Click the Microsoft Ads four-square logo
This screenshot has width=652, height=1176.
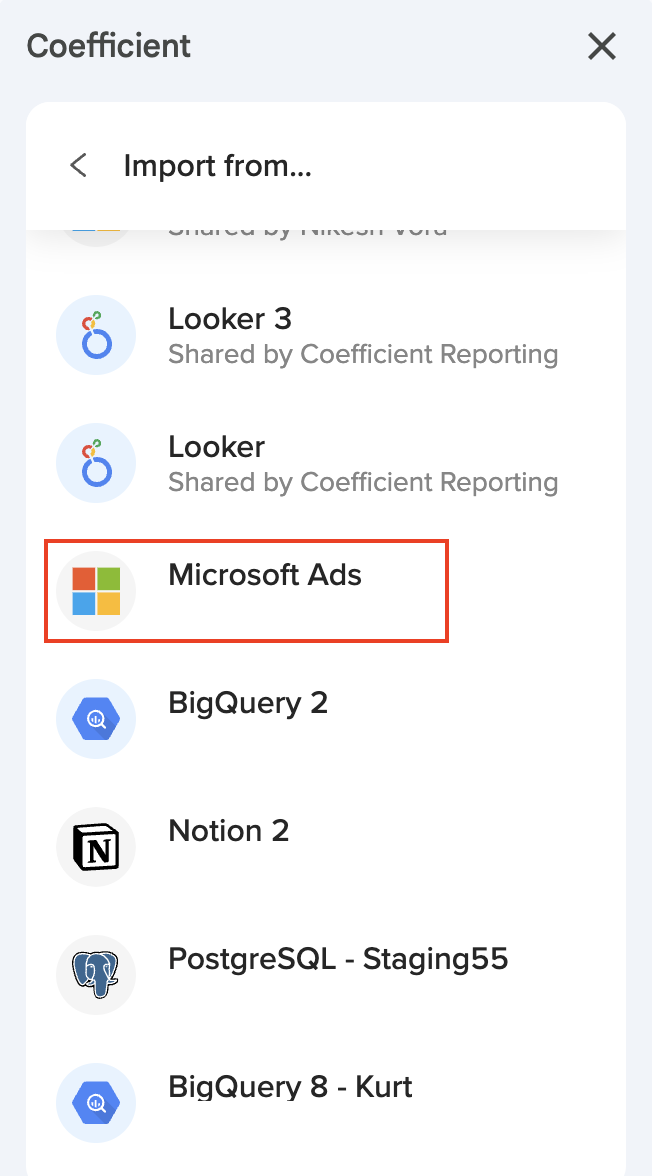[96, 591]
